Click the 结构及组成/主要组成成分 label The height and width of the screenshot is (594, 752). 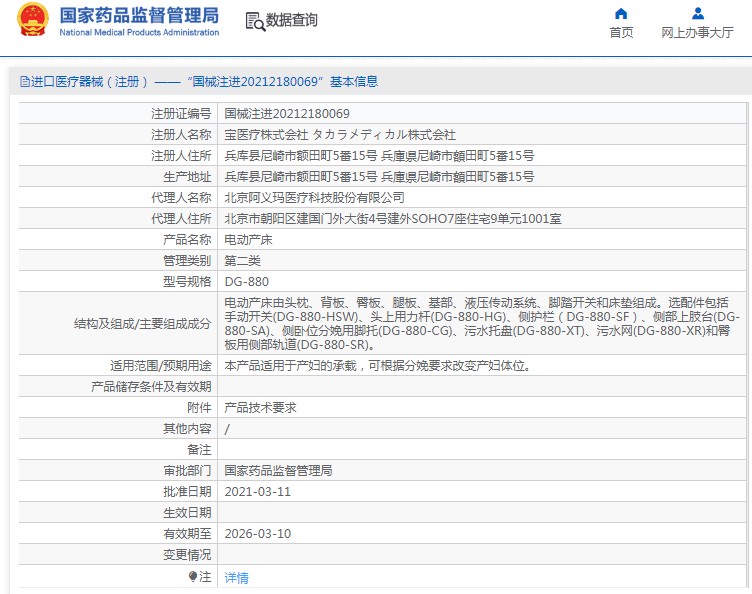point(142,324)
